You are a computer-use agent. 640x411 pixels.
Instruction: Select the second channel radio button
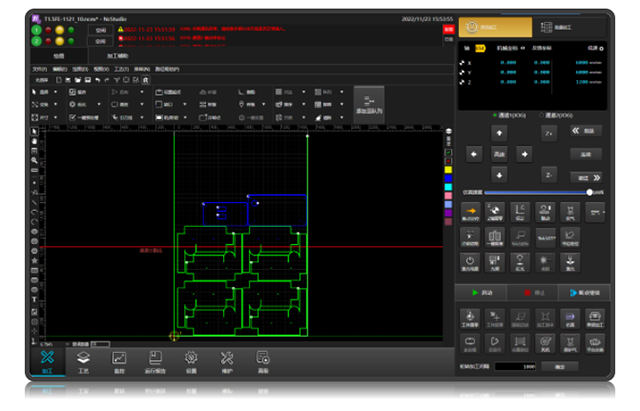(x=541, y=115)
